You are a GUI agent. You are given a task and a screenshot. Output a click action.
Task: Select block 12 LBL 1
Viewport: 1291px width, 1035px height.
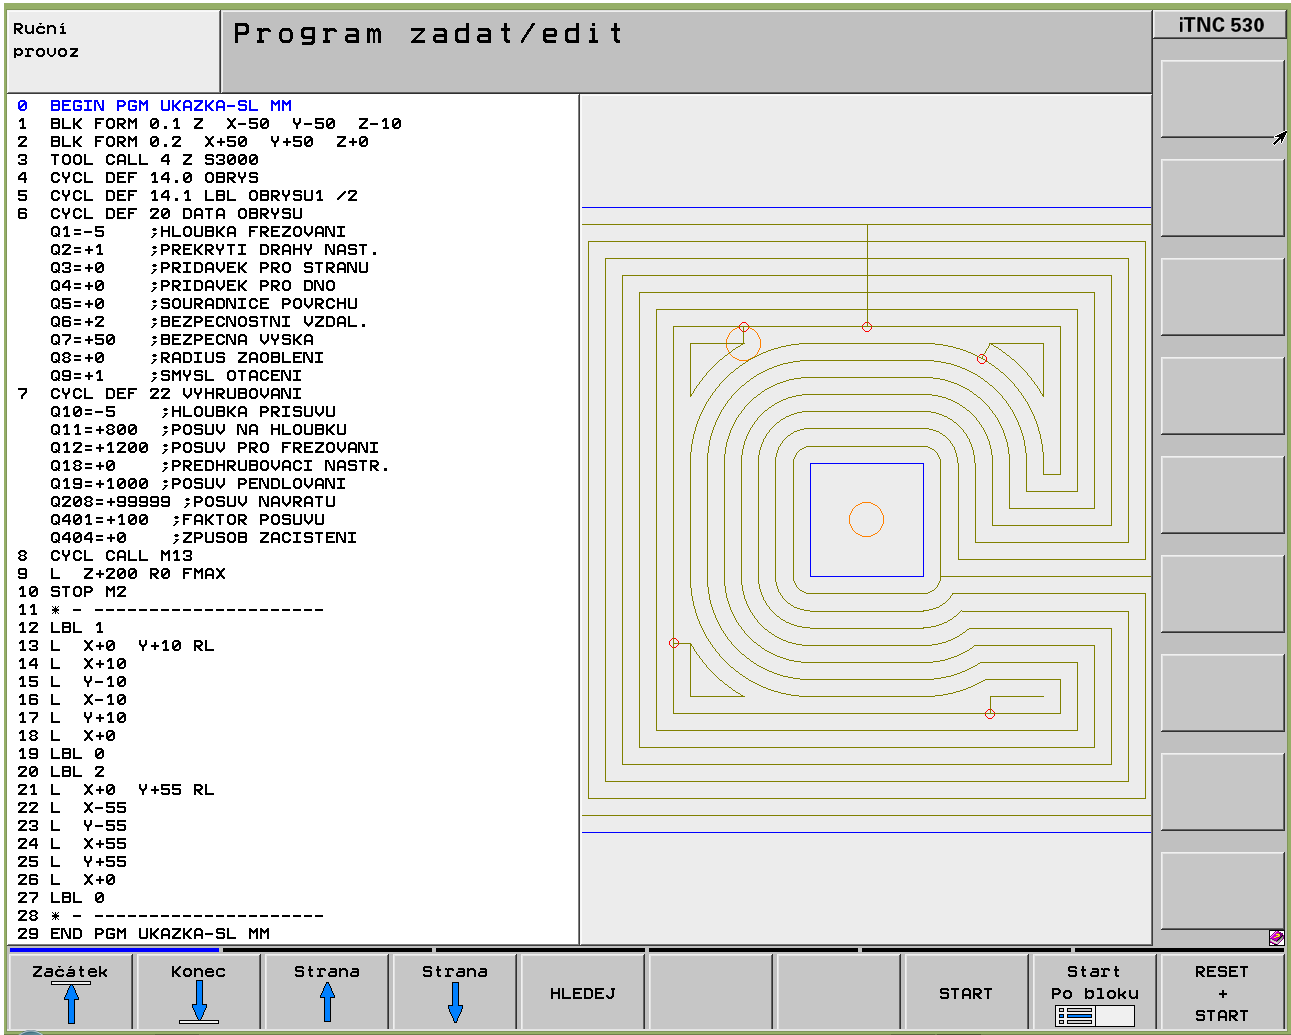[x=76, y=627]
